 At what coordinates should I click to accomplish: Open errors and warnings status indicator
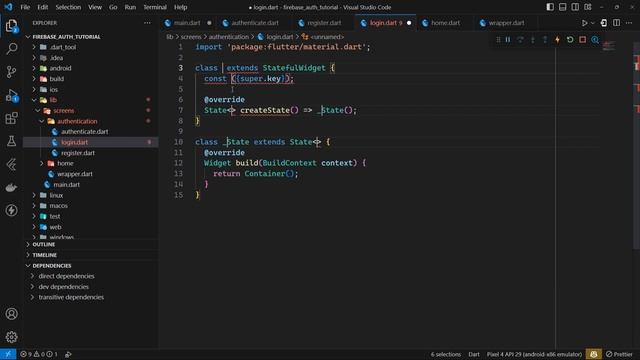coord(39,354)
